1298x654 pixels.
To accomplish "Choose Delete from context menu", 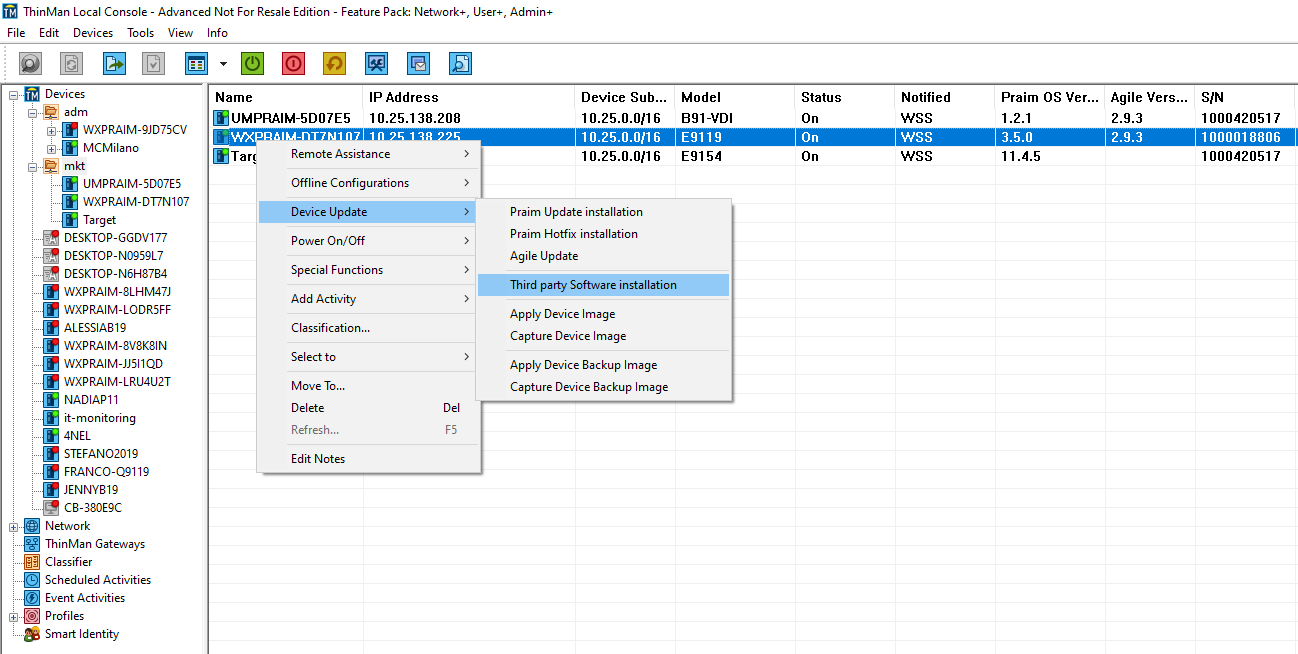I will point(369,408).
